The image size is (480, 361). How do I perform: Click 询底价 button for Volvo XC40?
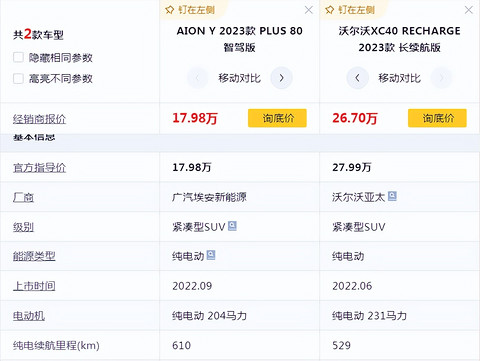pos(437,118)
